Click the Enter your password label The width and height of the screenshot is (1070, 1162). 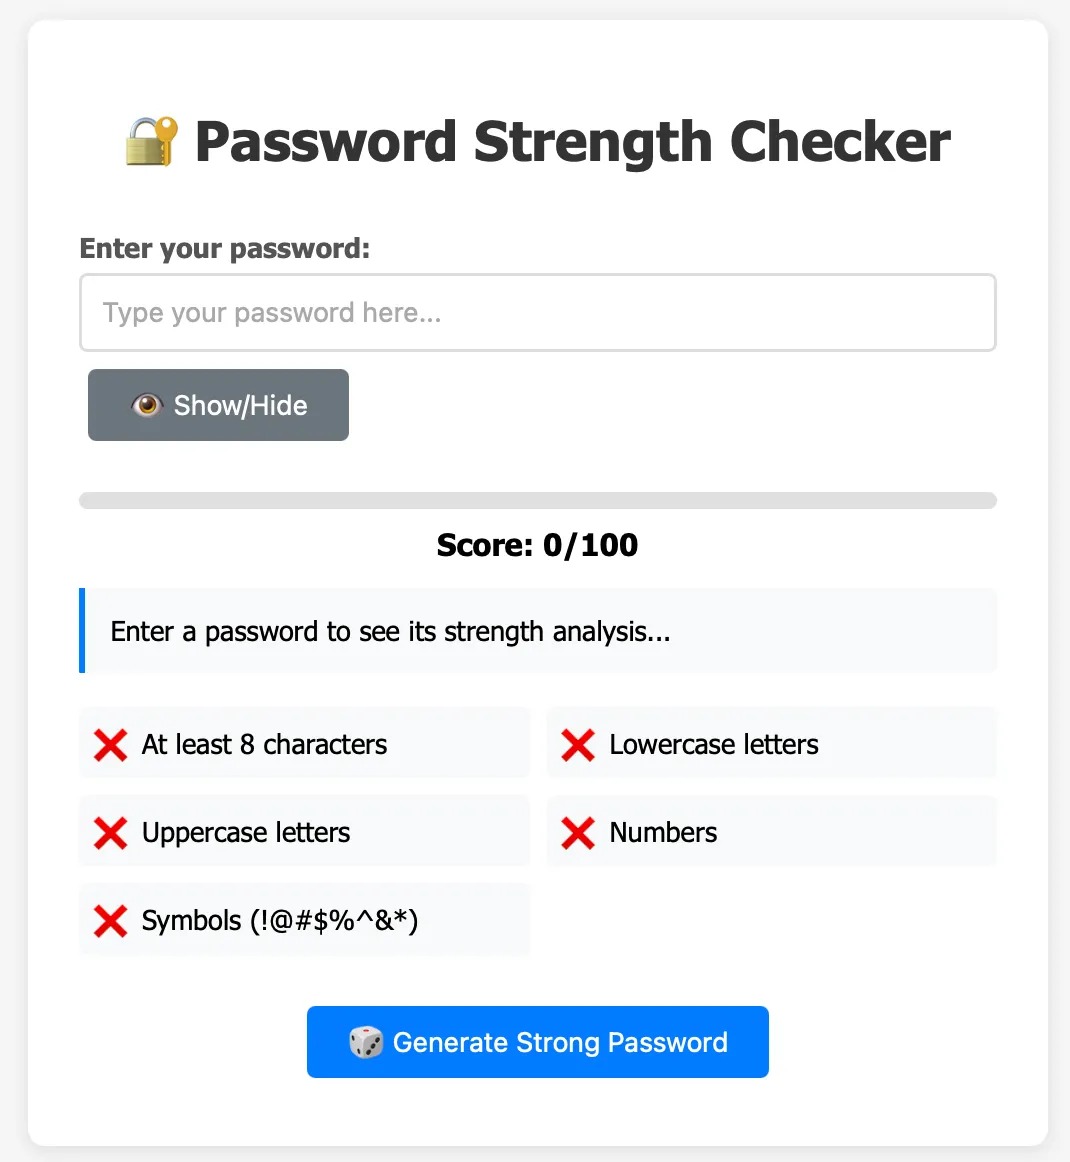click(x=225, y=248)
